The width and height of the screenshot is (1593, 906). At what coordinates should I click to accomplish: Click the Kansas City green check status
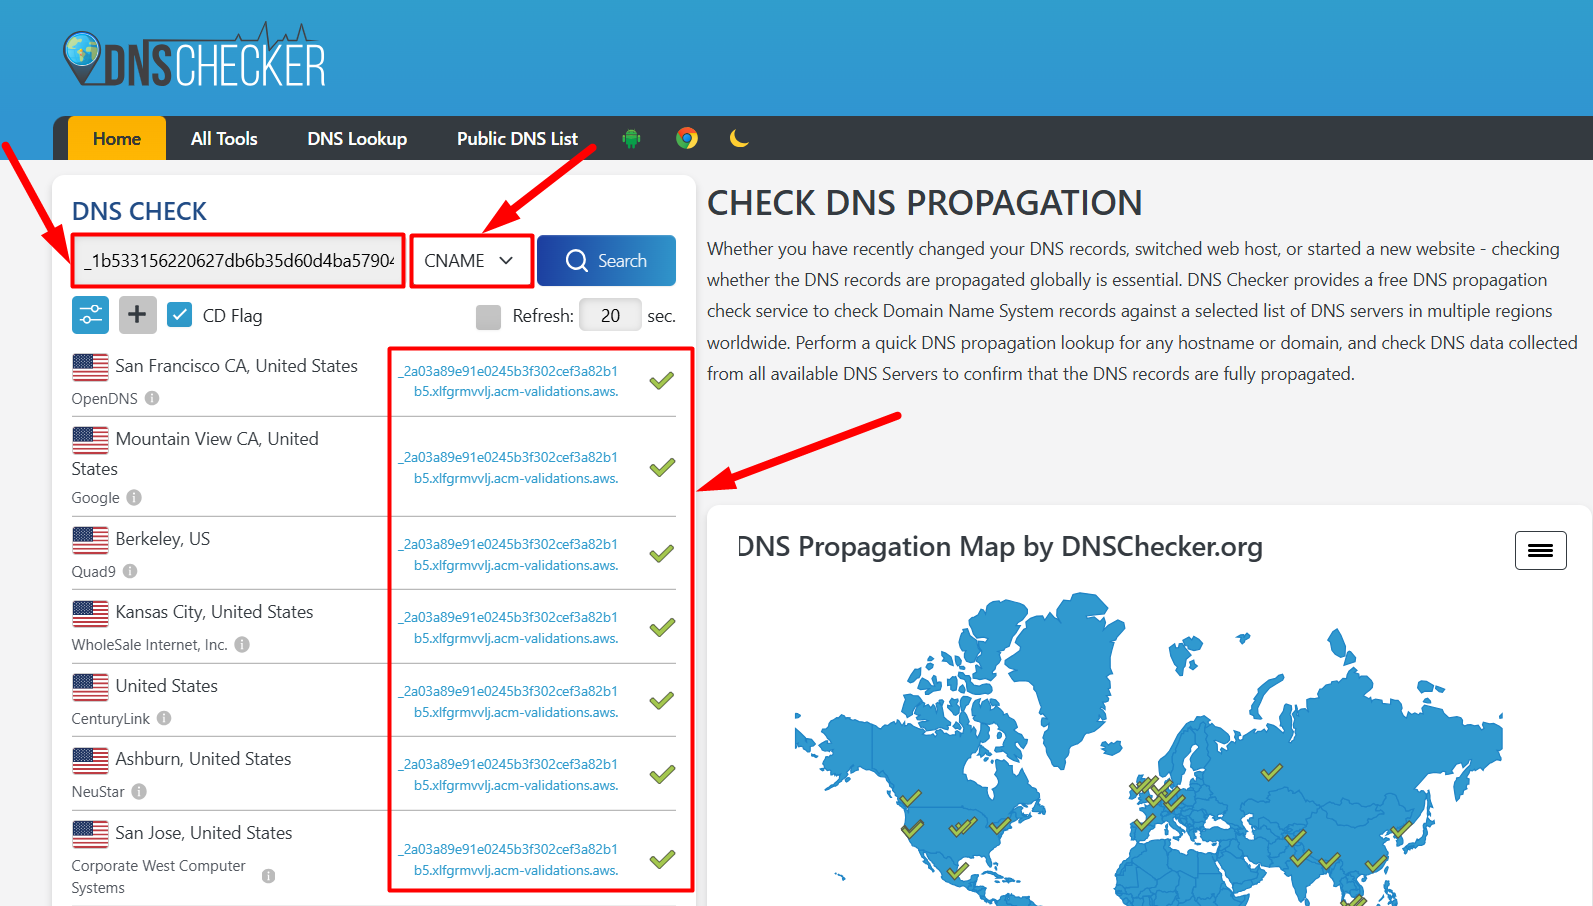[661, 627]
